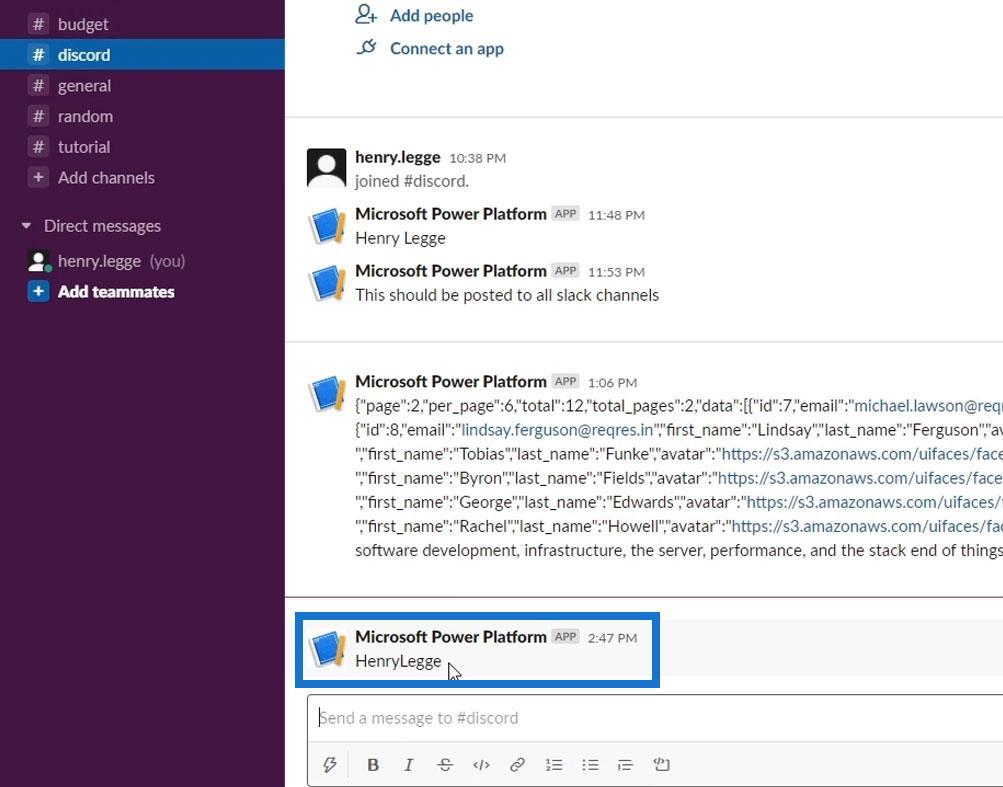Toggle ordered list formatting
This screenshot has height=787, width=1003.
554,765
